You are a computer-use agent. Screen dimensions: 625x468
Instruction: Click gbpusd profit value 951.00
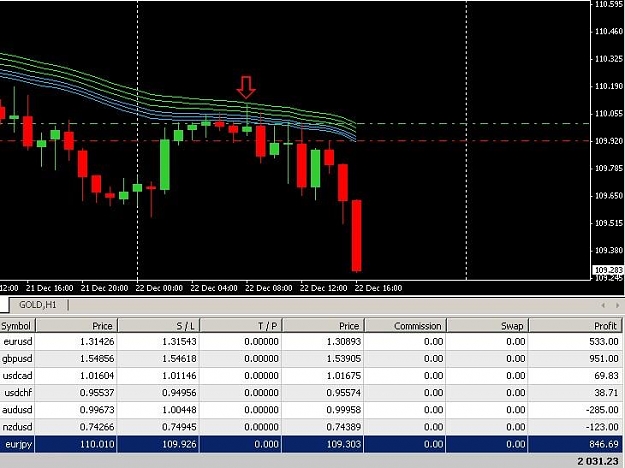pyautogui.click(x=603, y=359)
